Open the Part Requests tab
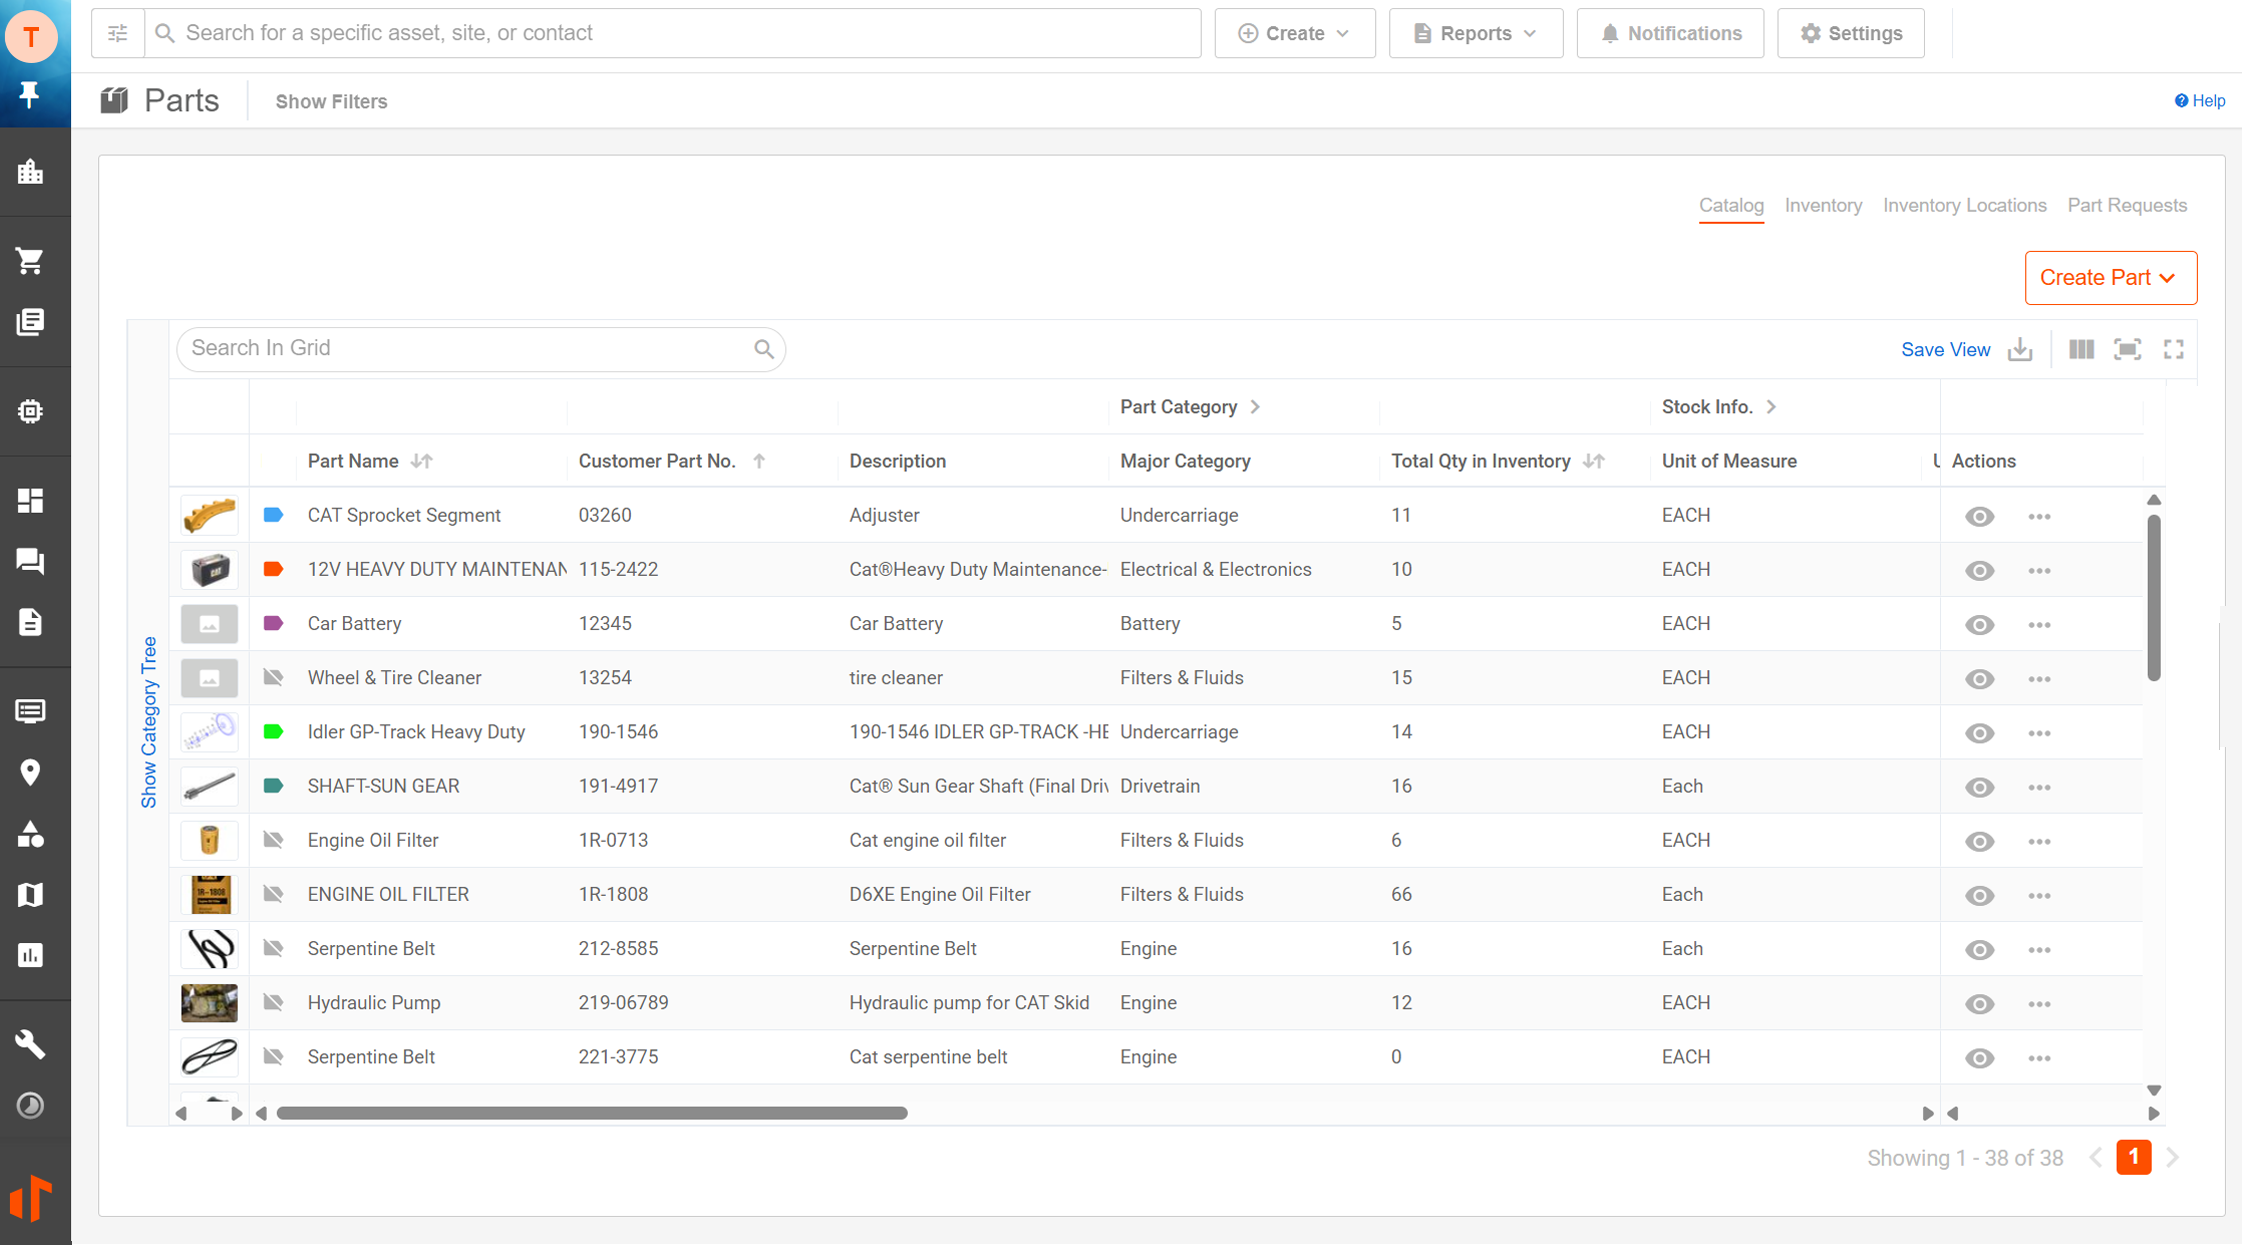The height and width of the screenshot is (1245, 2242). pos(2126,205)
